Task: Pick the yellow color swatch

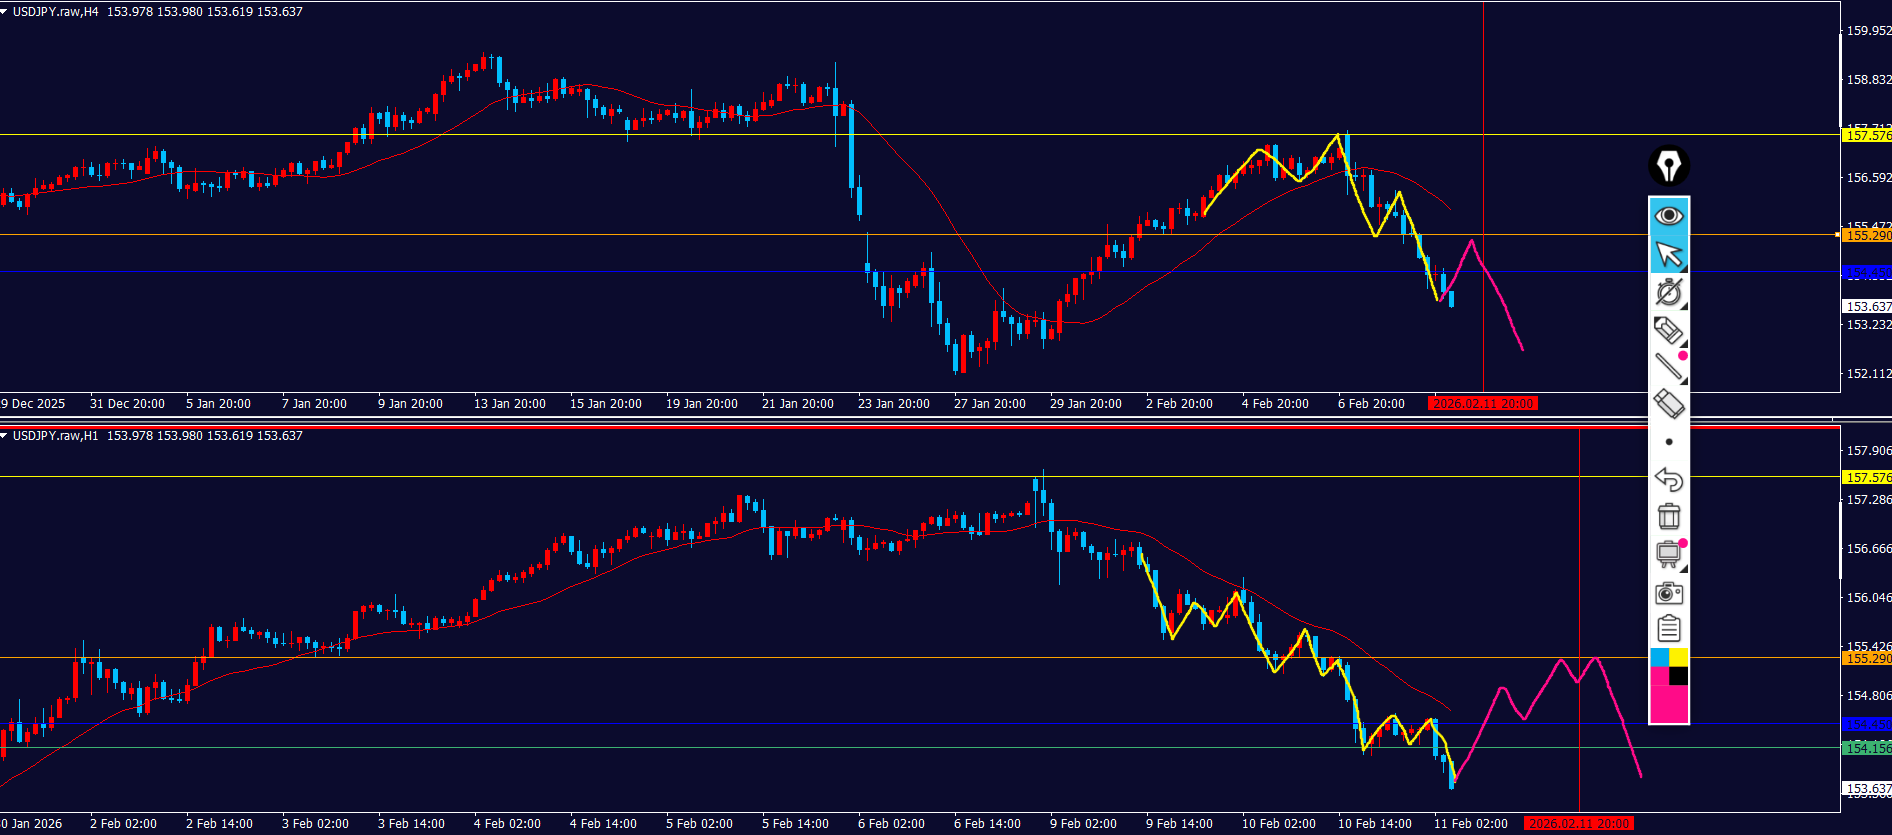Action: coord(1679,657)
